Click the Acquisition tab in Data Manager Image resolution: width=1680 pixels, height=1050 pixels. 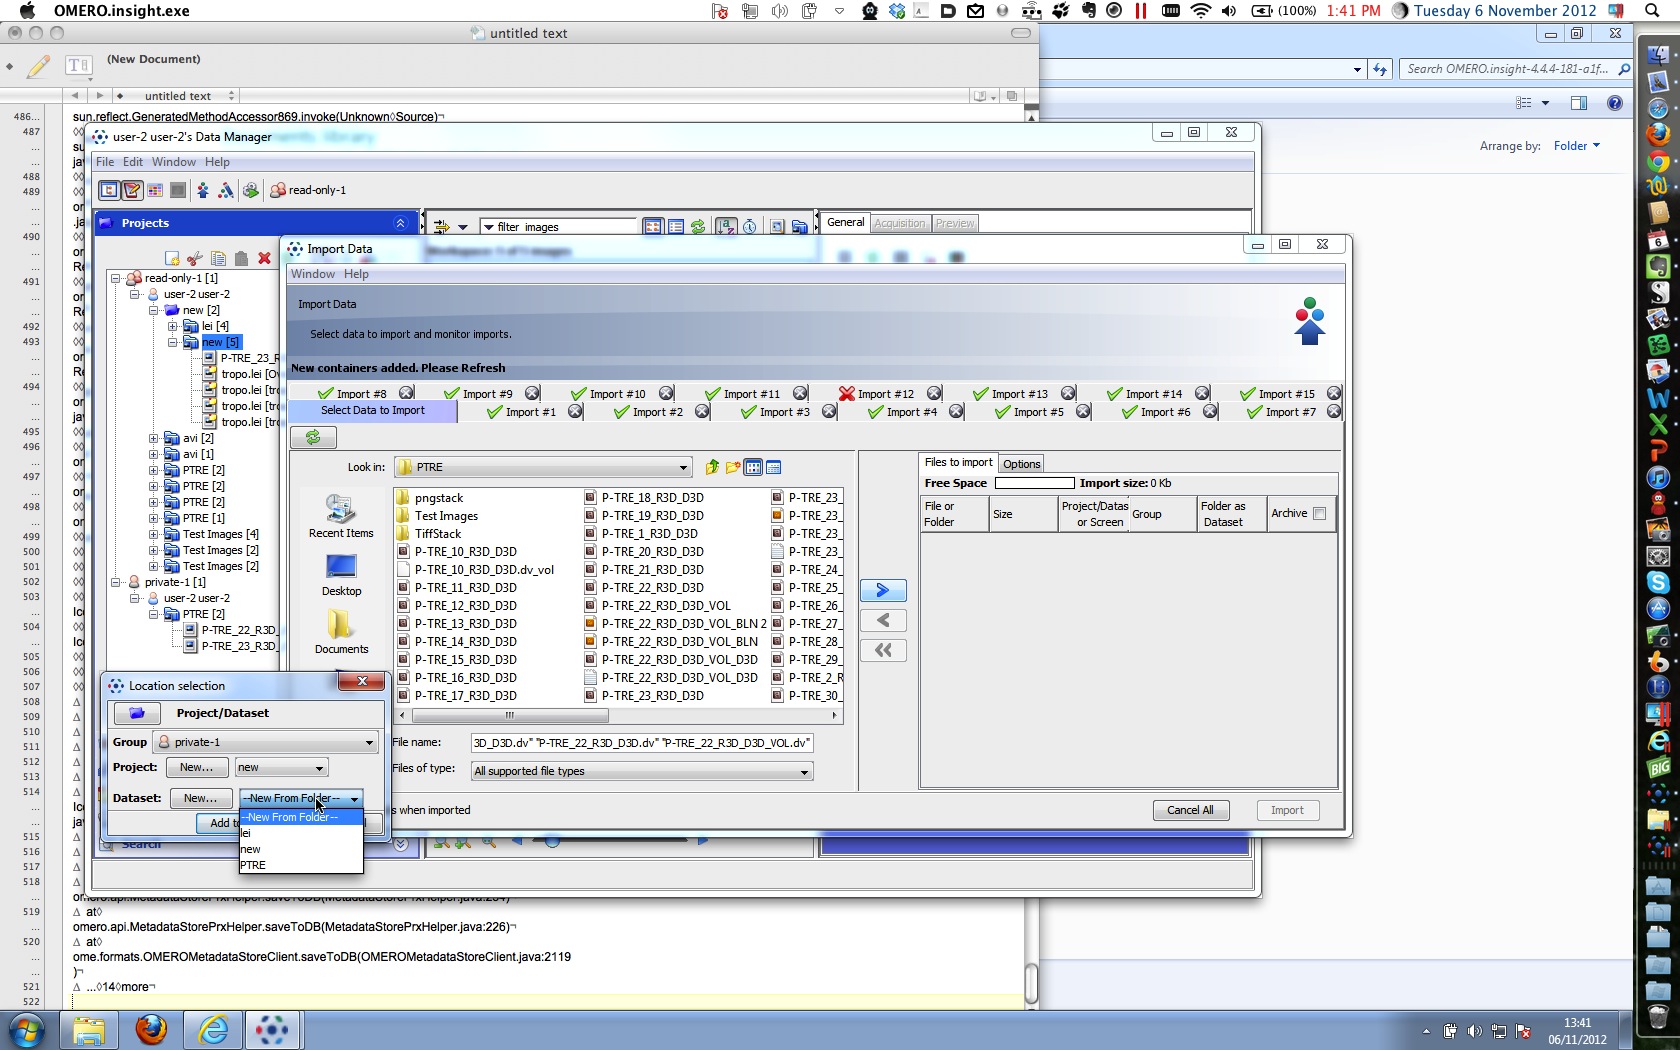[899, 223]
